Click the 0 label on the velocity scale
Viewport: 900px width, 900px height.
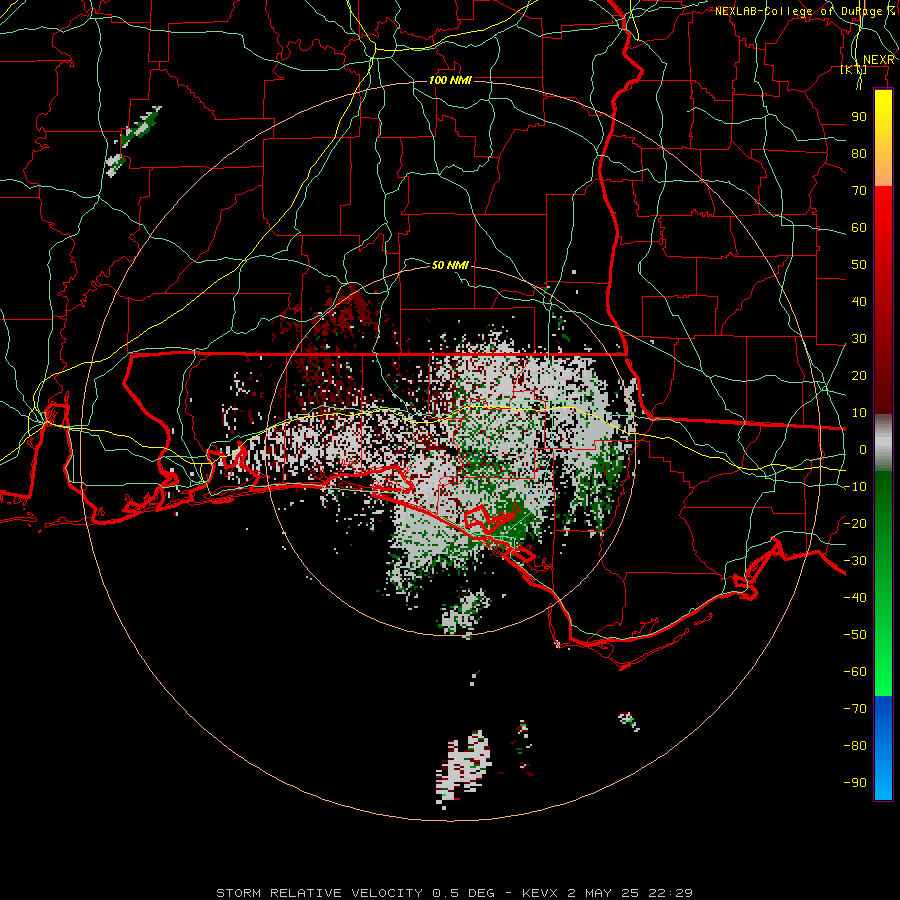click(x=863, y=449)
